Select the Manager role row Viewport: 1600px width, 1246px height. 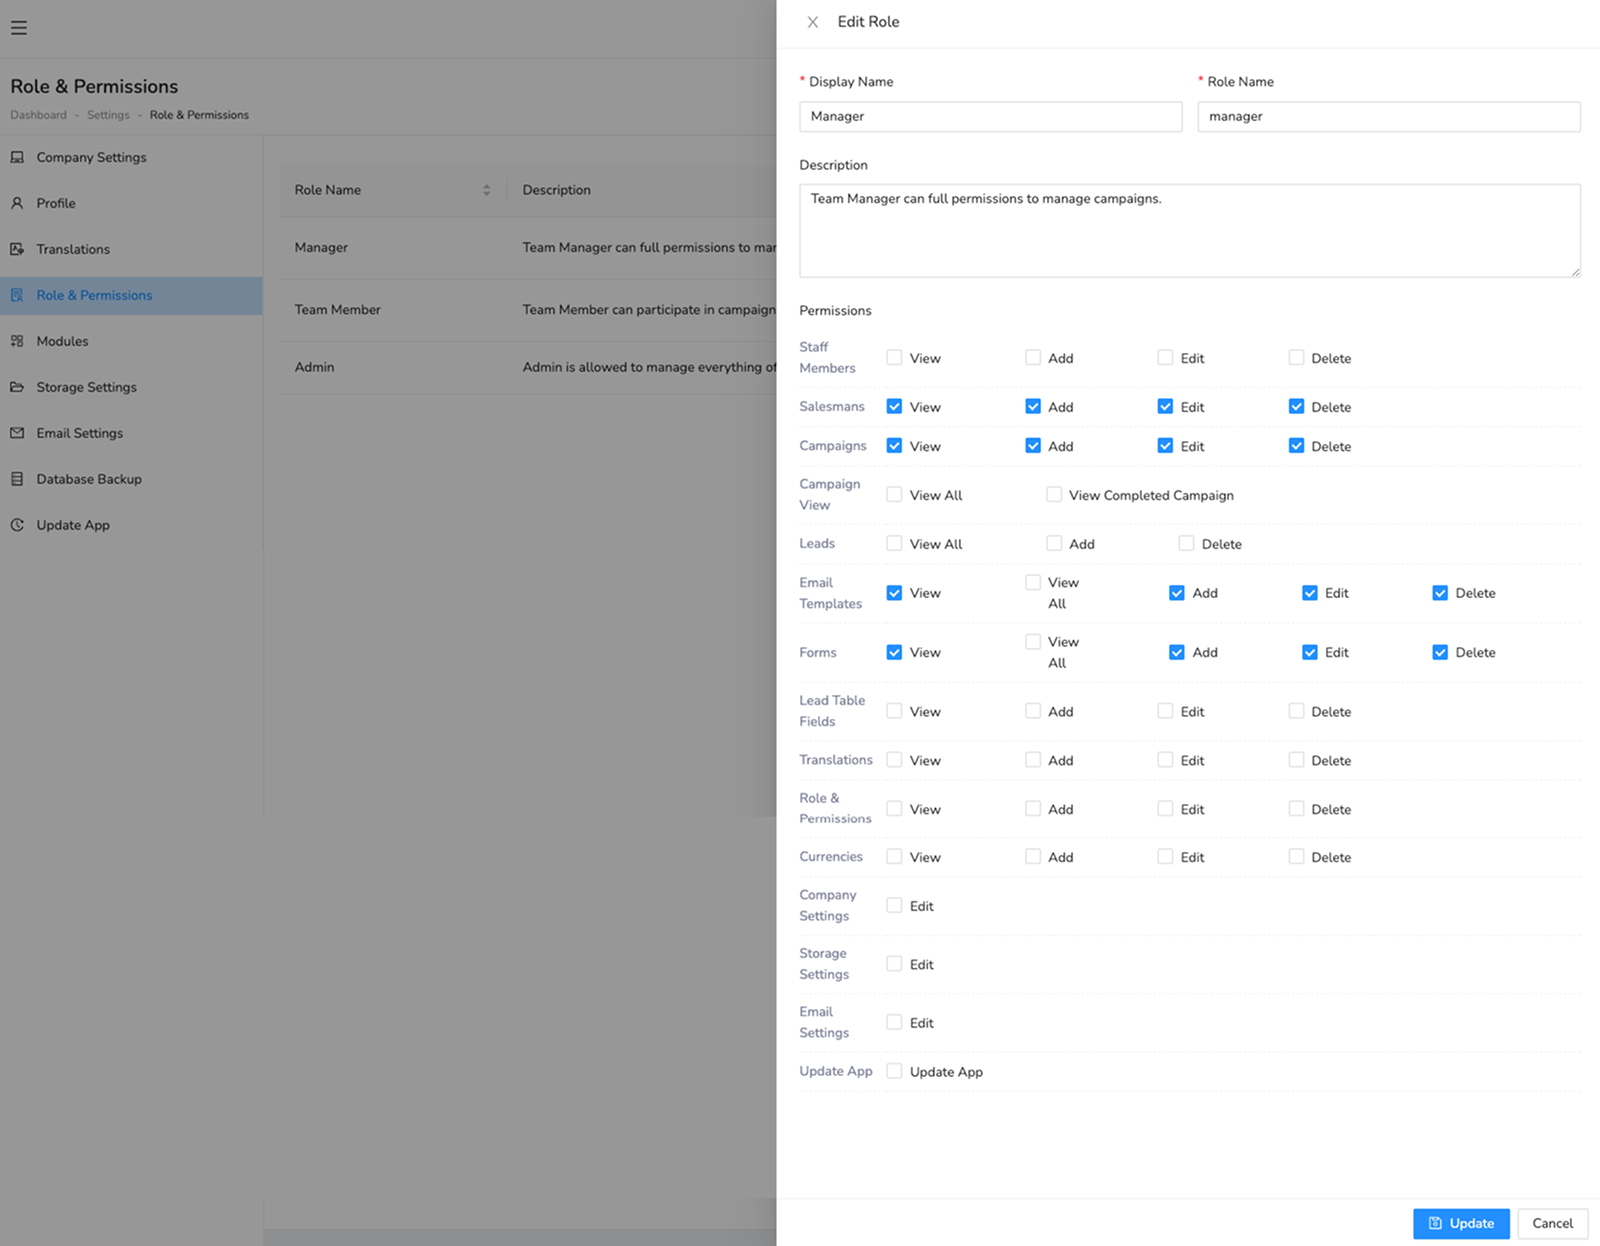click(x=528, y=248)
